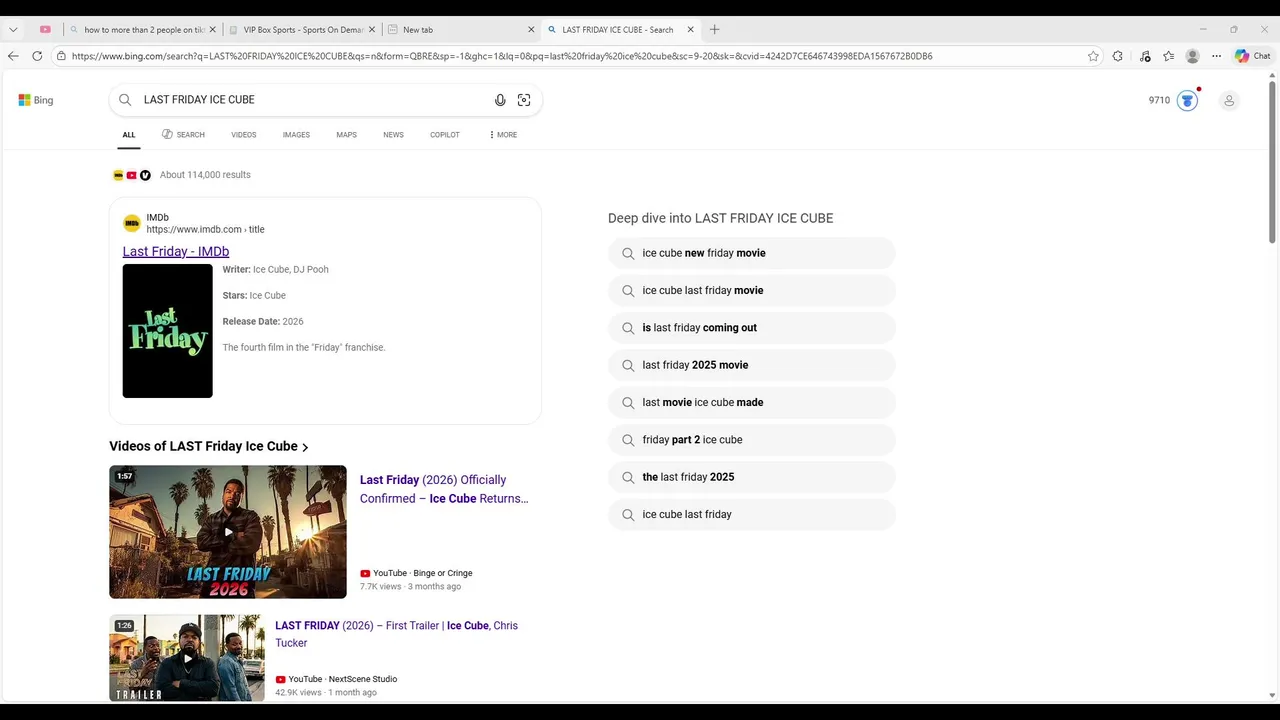1280x720 pixels.
Task: Click the Last Friday poster thumbnail
Action: click(167, 331)
